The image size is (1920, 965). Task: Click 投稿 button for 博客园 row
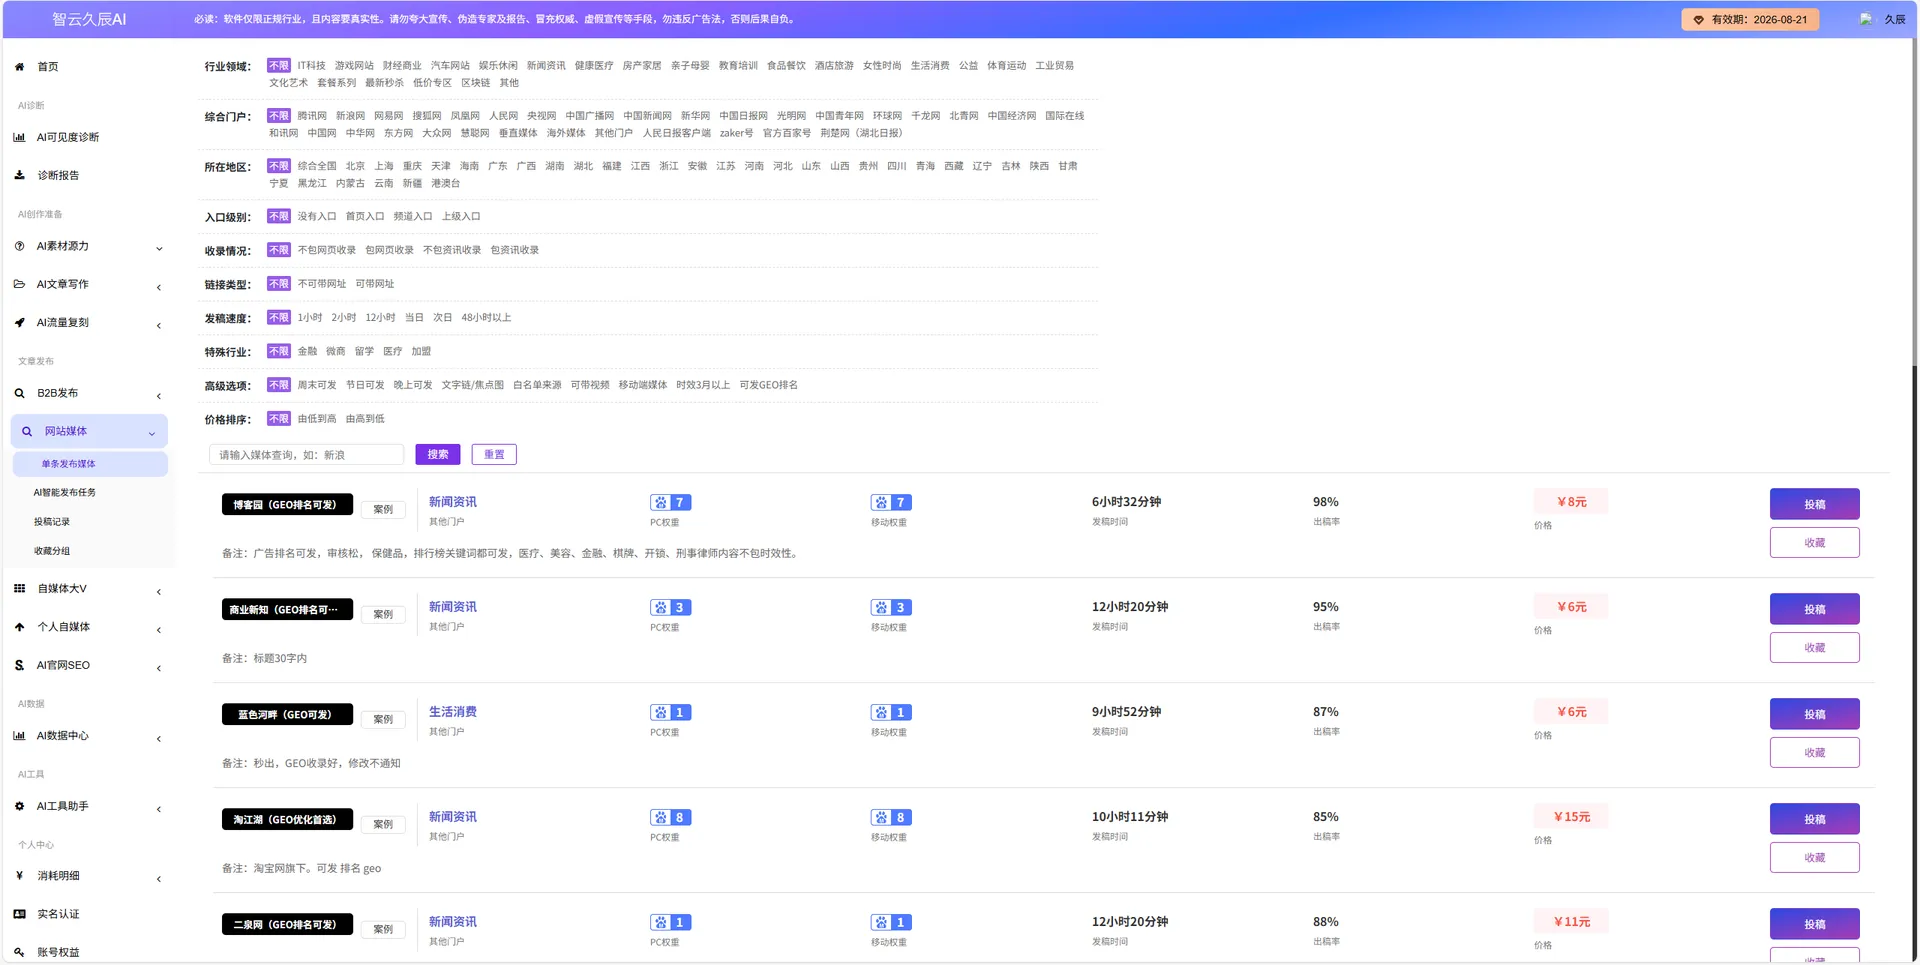(1814, 504)
